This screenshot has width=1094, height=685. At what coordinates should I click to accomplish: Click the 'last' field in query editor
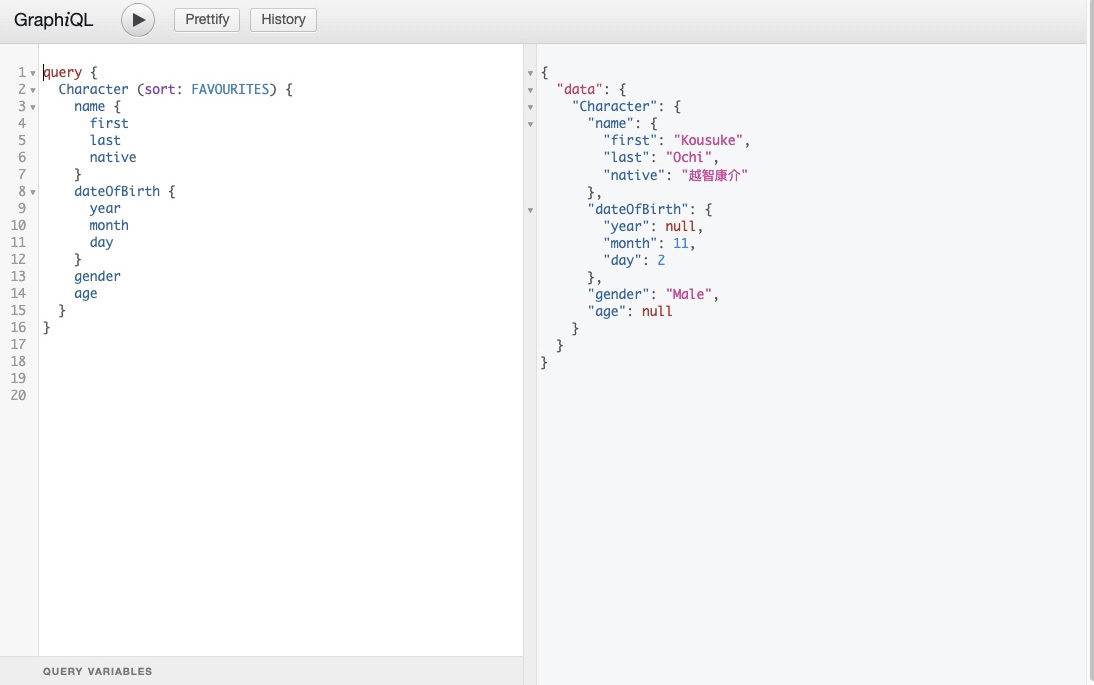105,140
